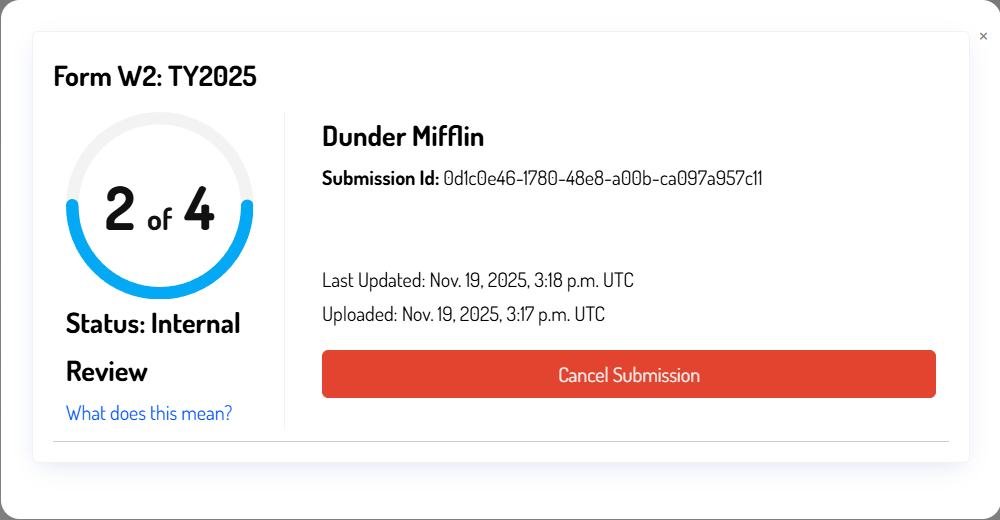
Task: Click the gray unfilled arc of progress ring
Action: coord(160,118)
